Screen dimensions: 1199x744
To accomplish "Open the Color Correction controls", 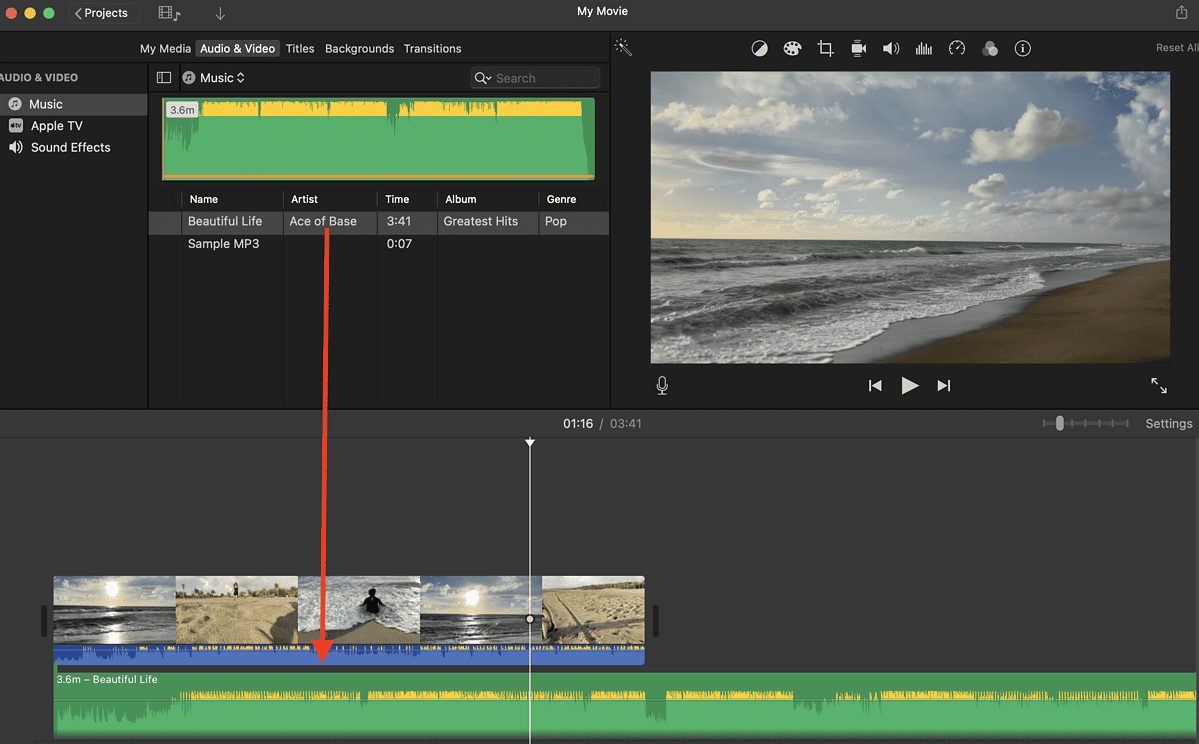I will pyautogui.click(x=792, y=48).
